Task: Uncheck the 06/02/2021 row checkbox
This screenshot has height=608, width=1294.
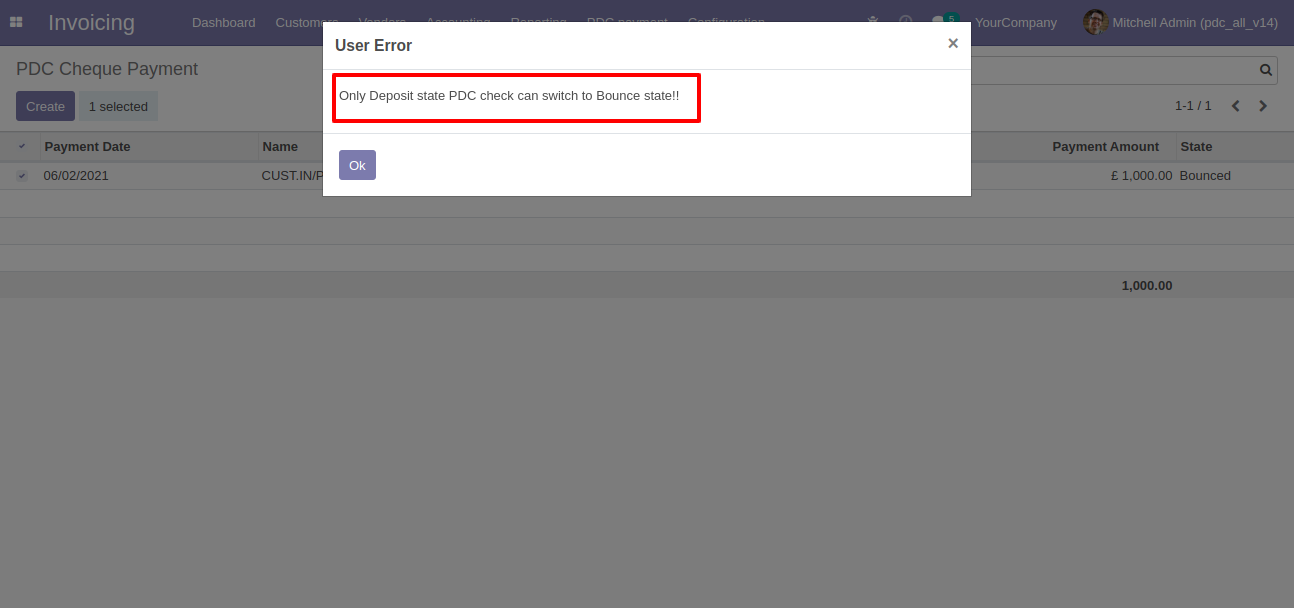Action: 22,175
